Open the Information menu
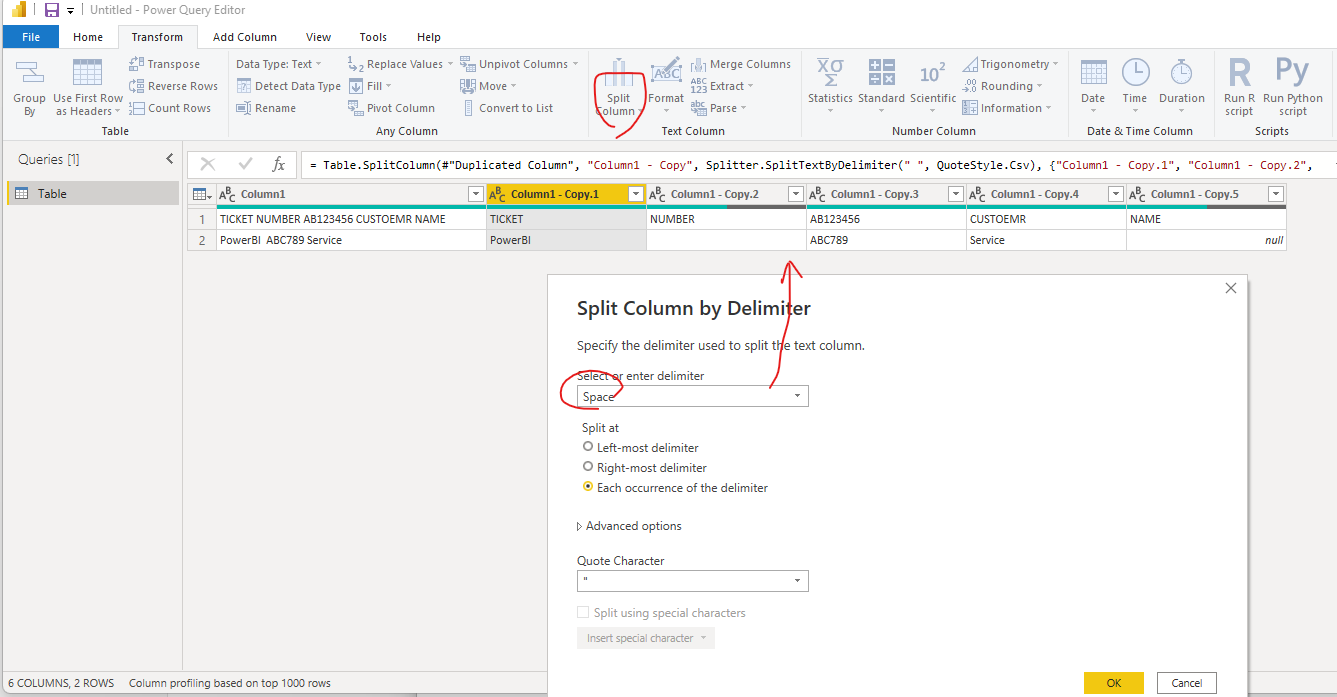1337x697 pixels. (x=1006, y=108)
